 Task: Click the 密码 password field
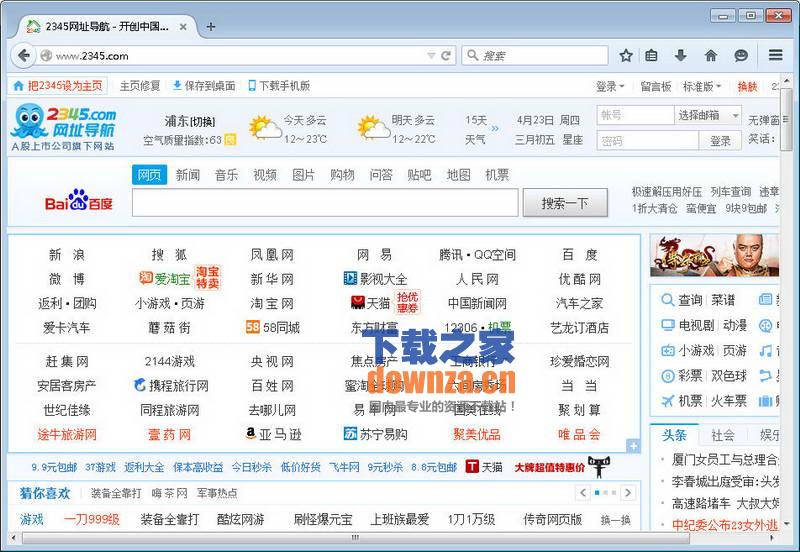647,140
